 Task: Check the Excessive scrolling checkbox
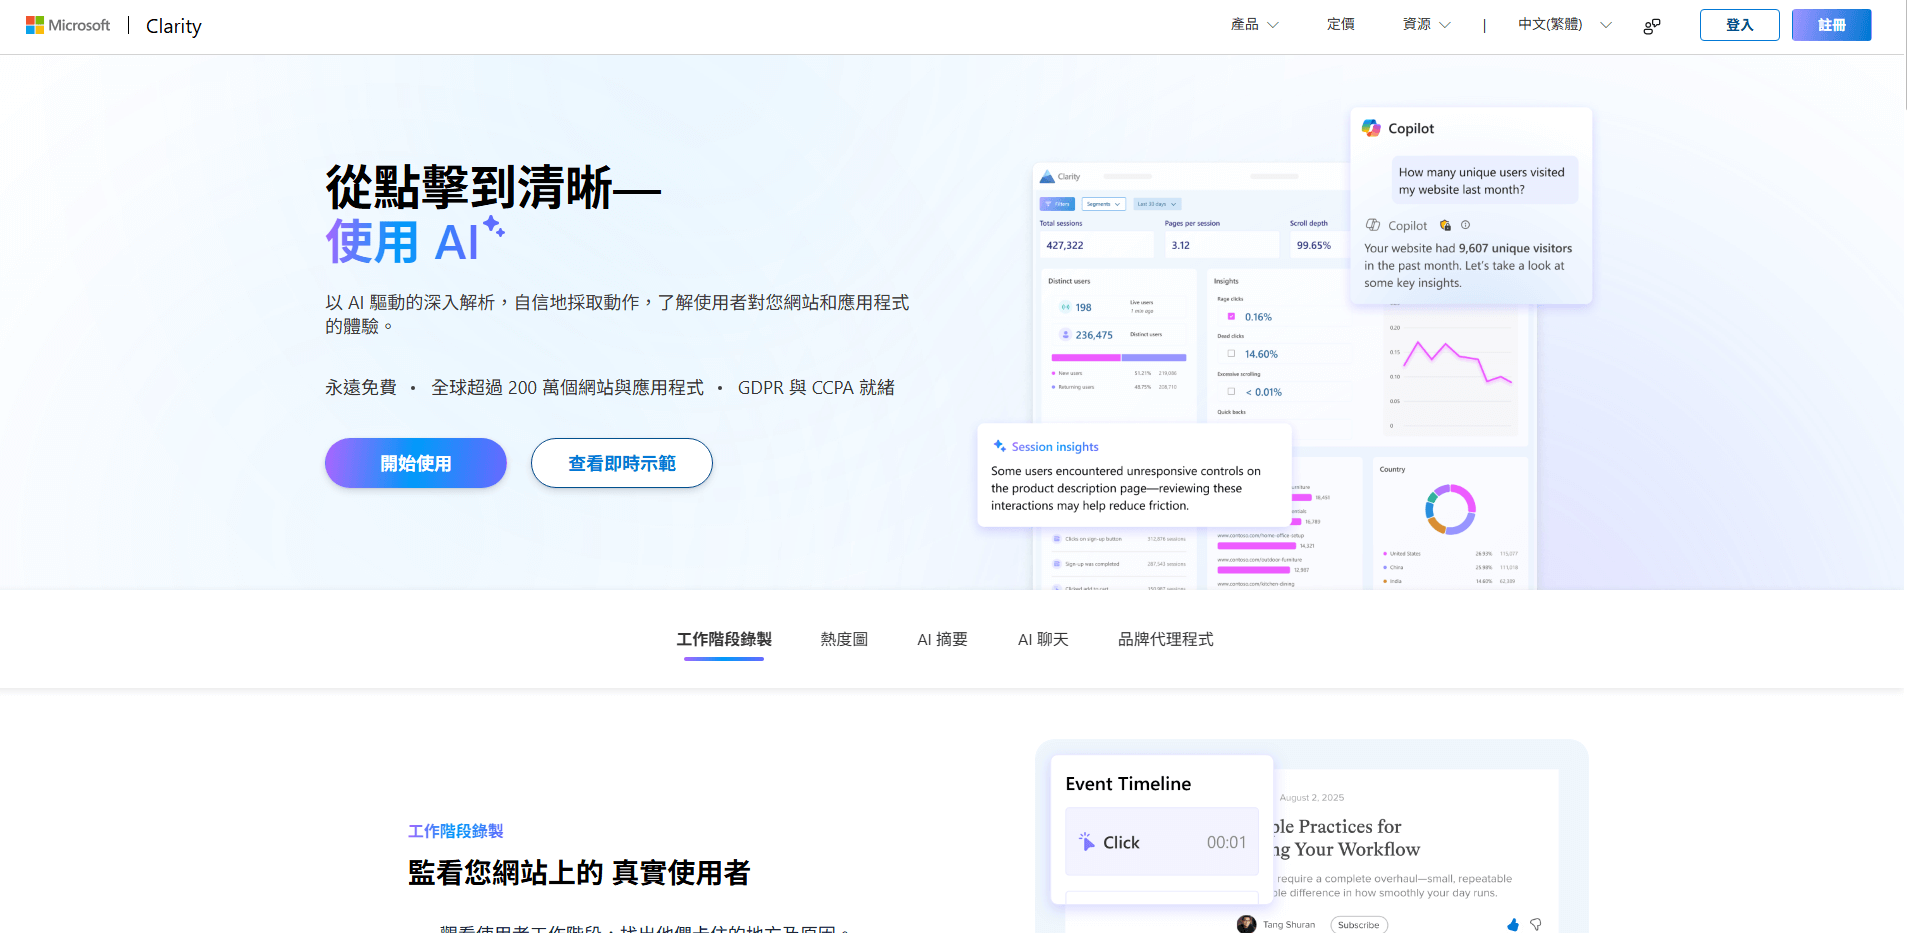pyautogui.click(x=1231, y=392)
